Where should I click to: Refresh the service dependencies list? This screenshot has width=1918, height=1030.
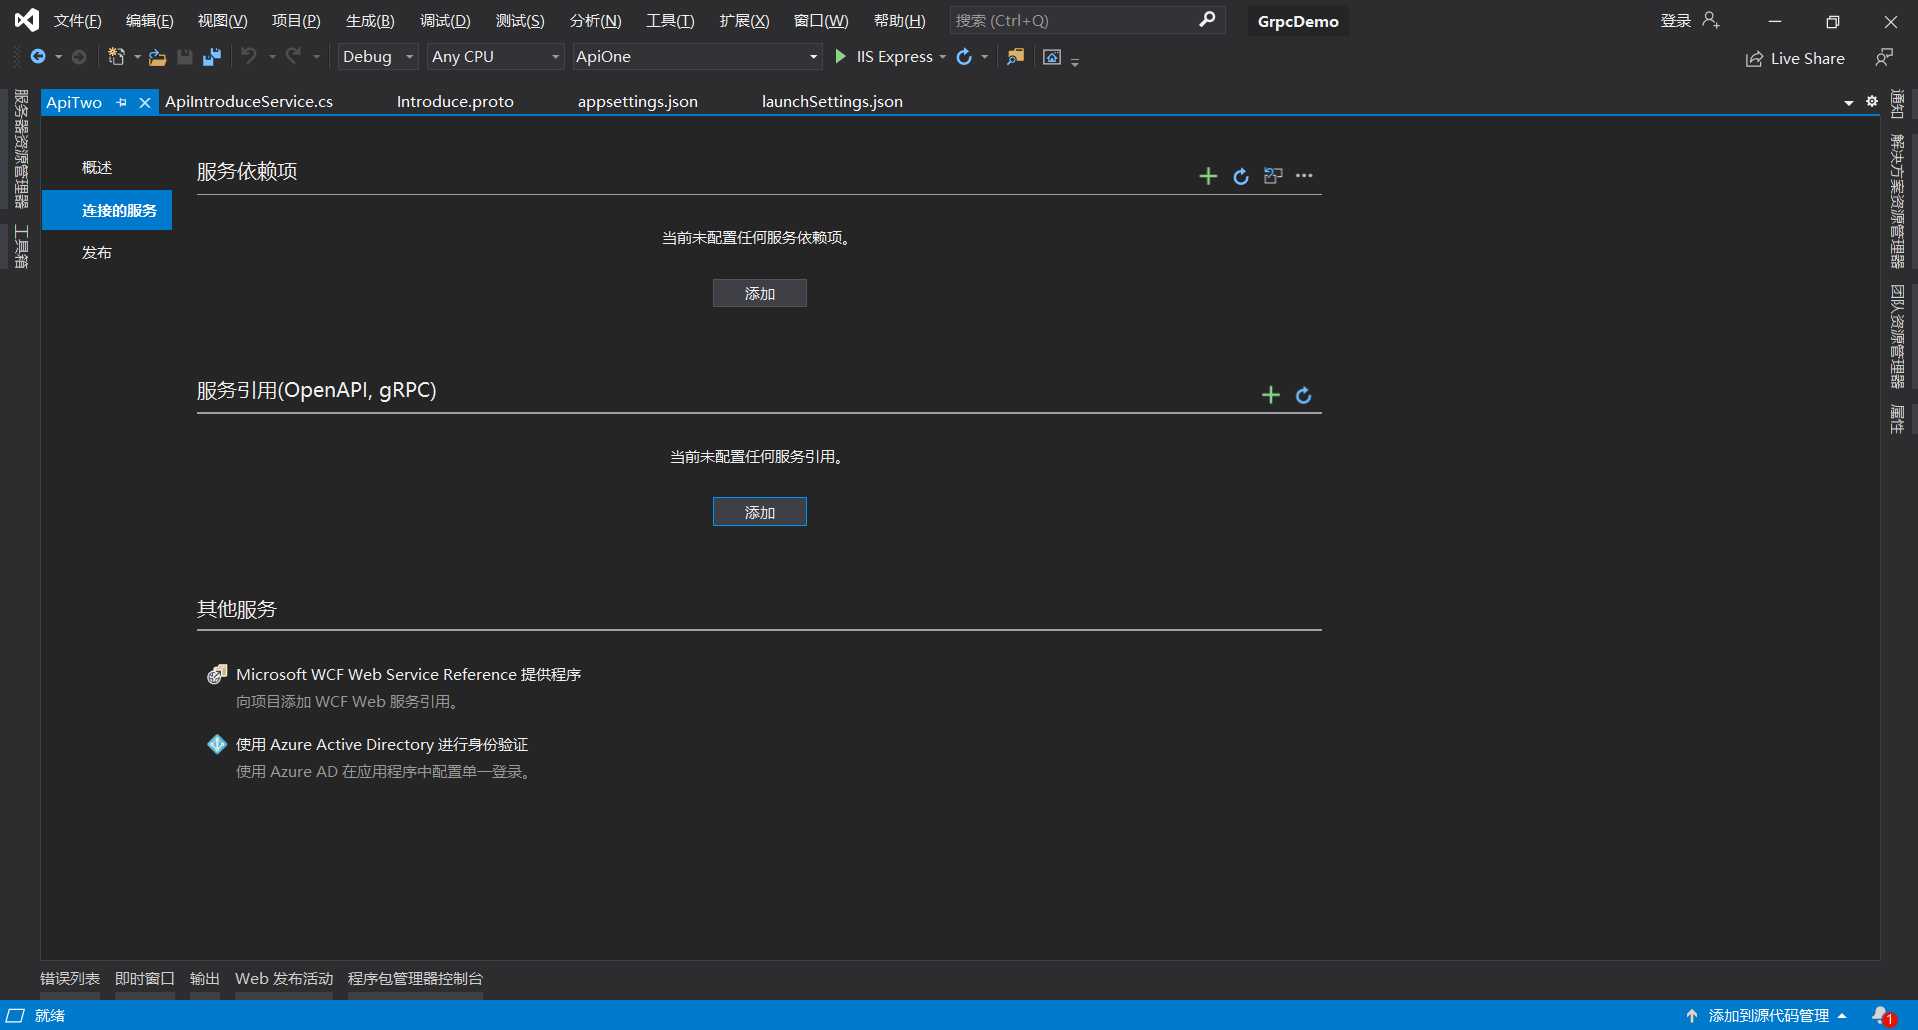[1241, 176]
